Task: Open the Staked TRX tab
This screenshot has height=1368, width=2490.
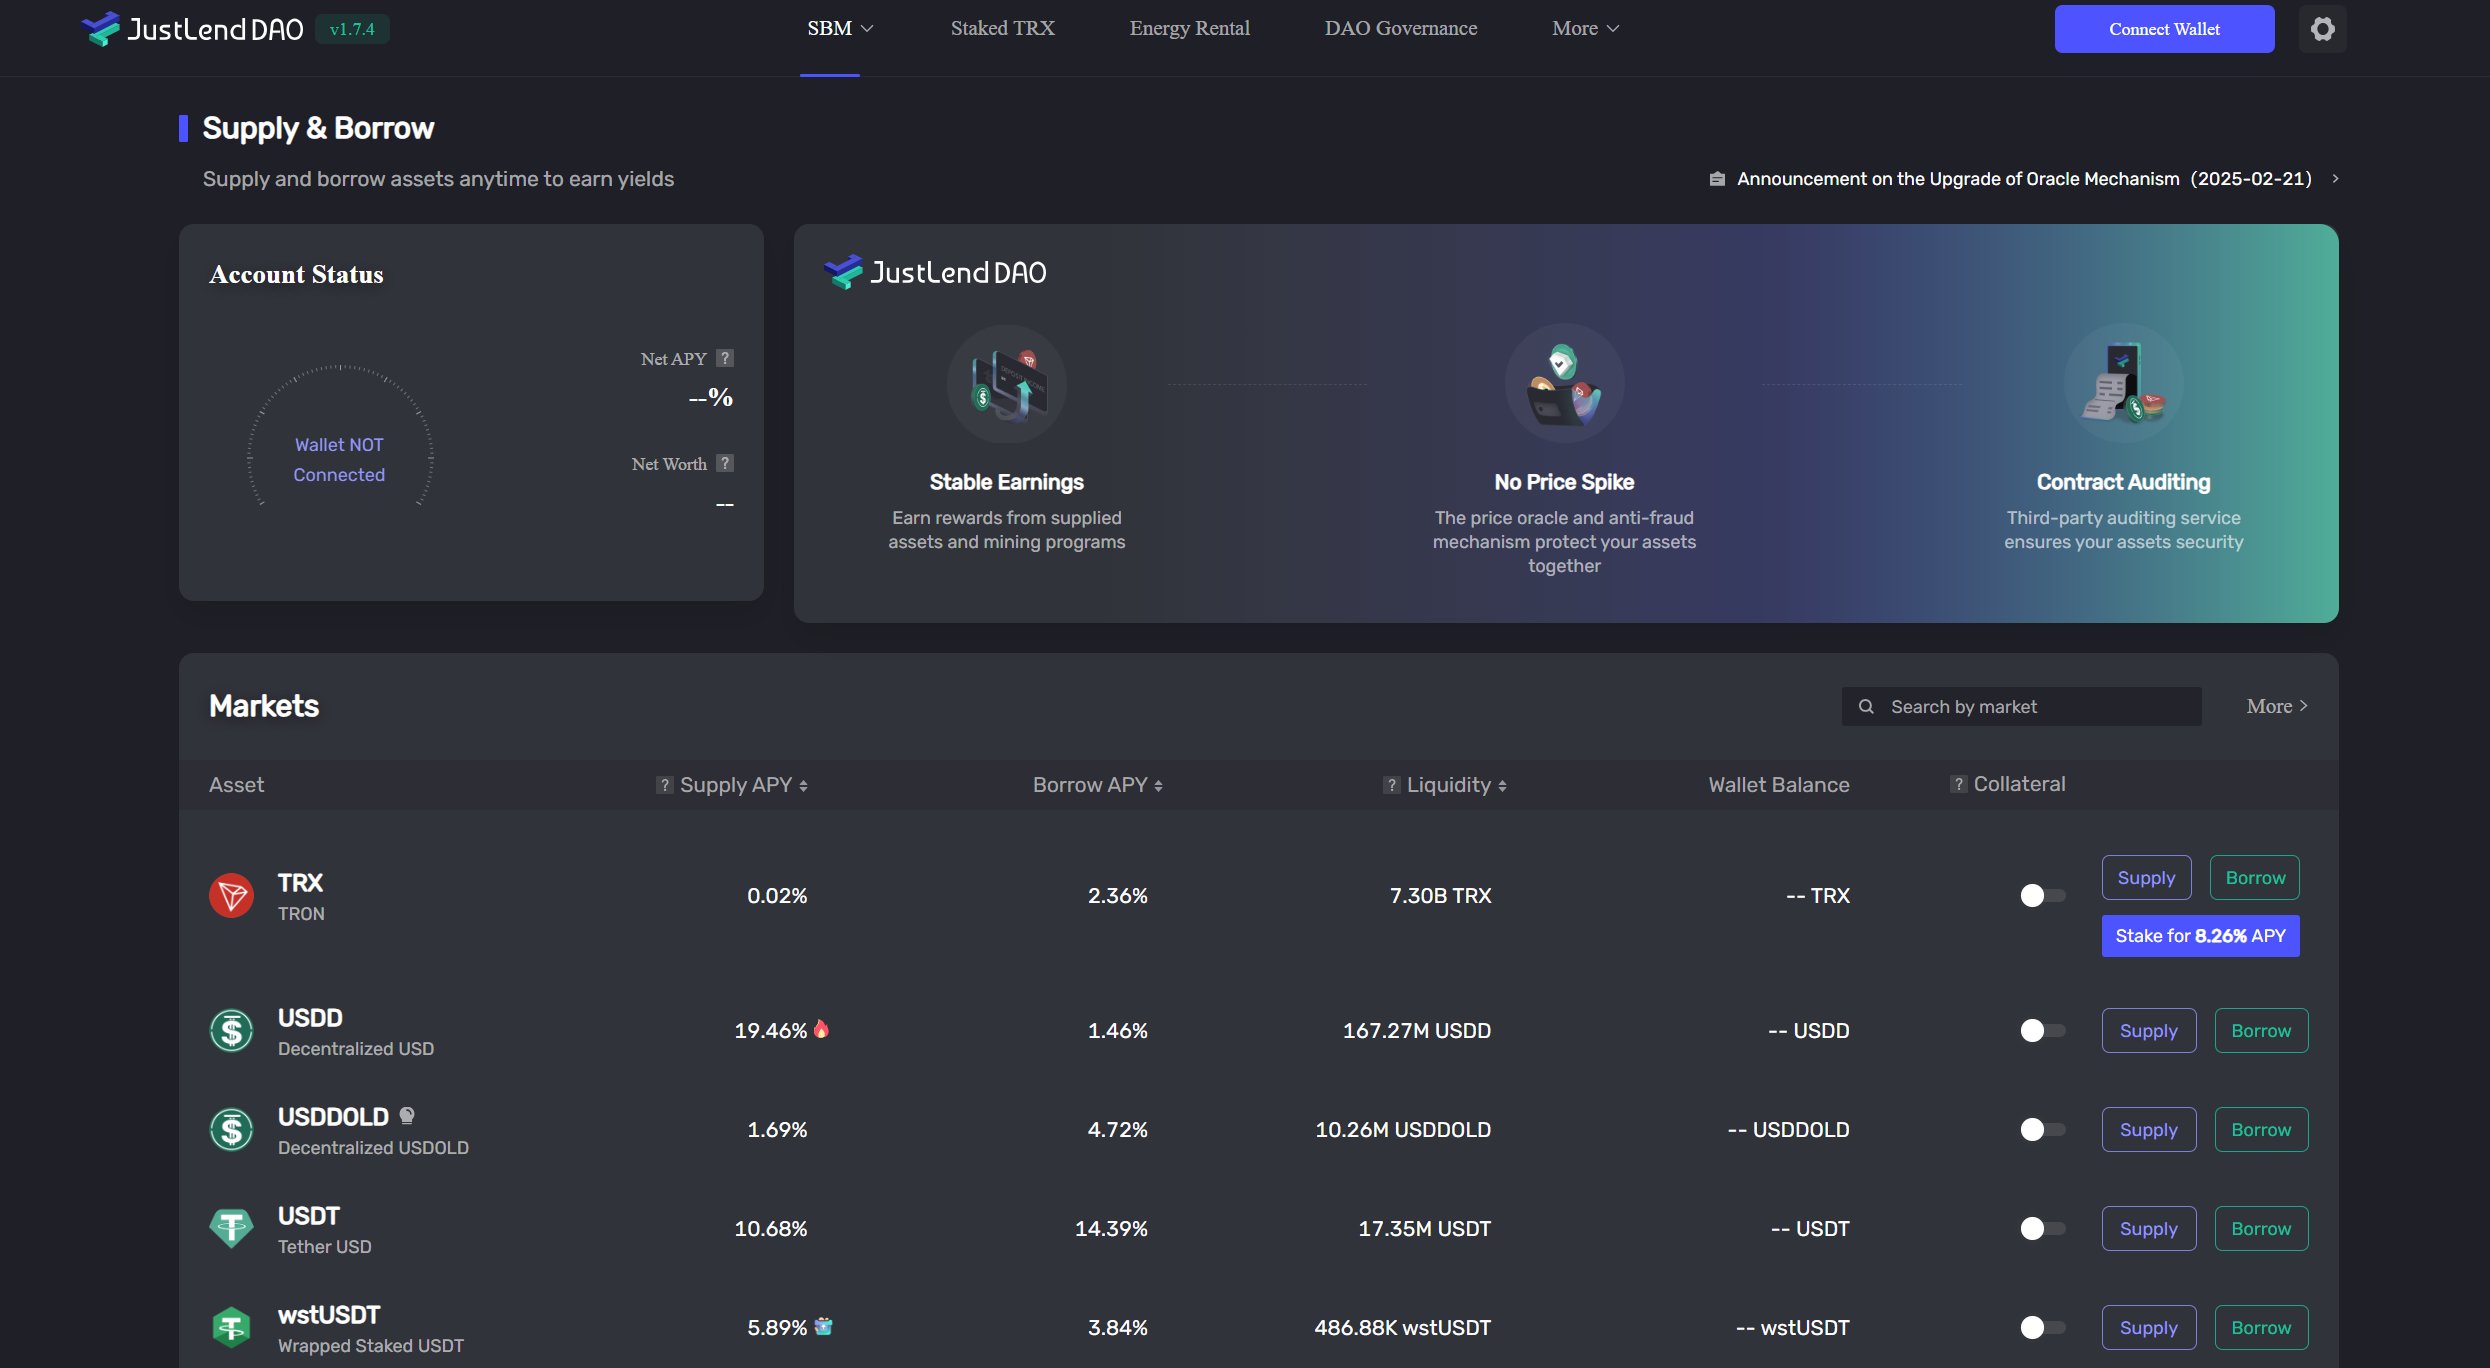Action: pos(1002,28)
